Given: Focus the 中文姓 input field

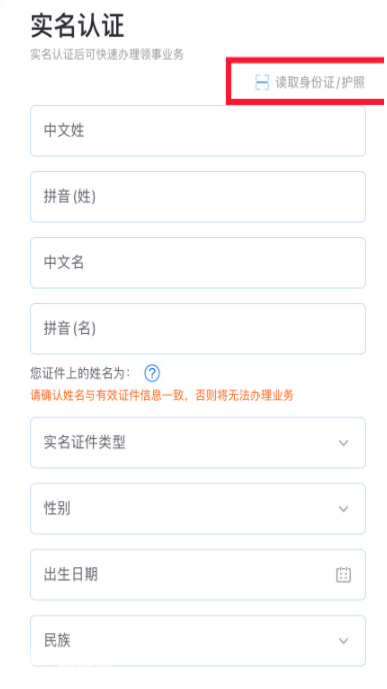Looking at the screenshot, I should point(198,131).
